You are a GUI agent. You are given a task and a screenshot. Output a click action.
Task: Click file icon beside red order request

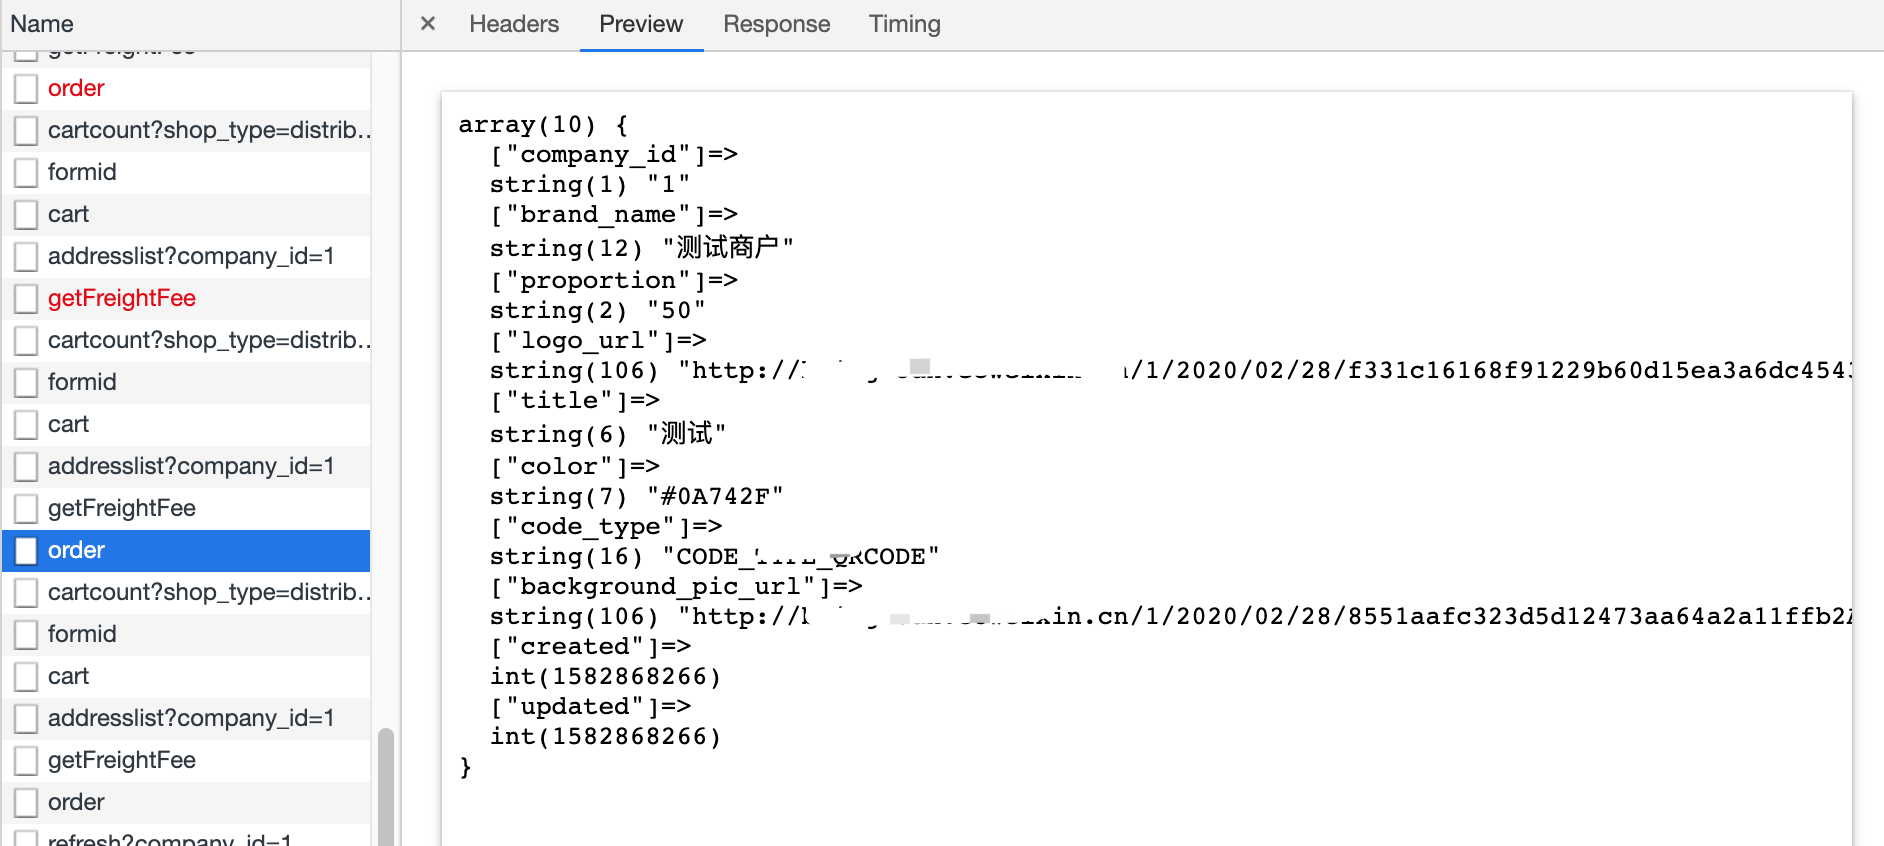tap(26, 88)
